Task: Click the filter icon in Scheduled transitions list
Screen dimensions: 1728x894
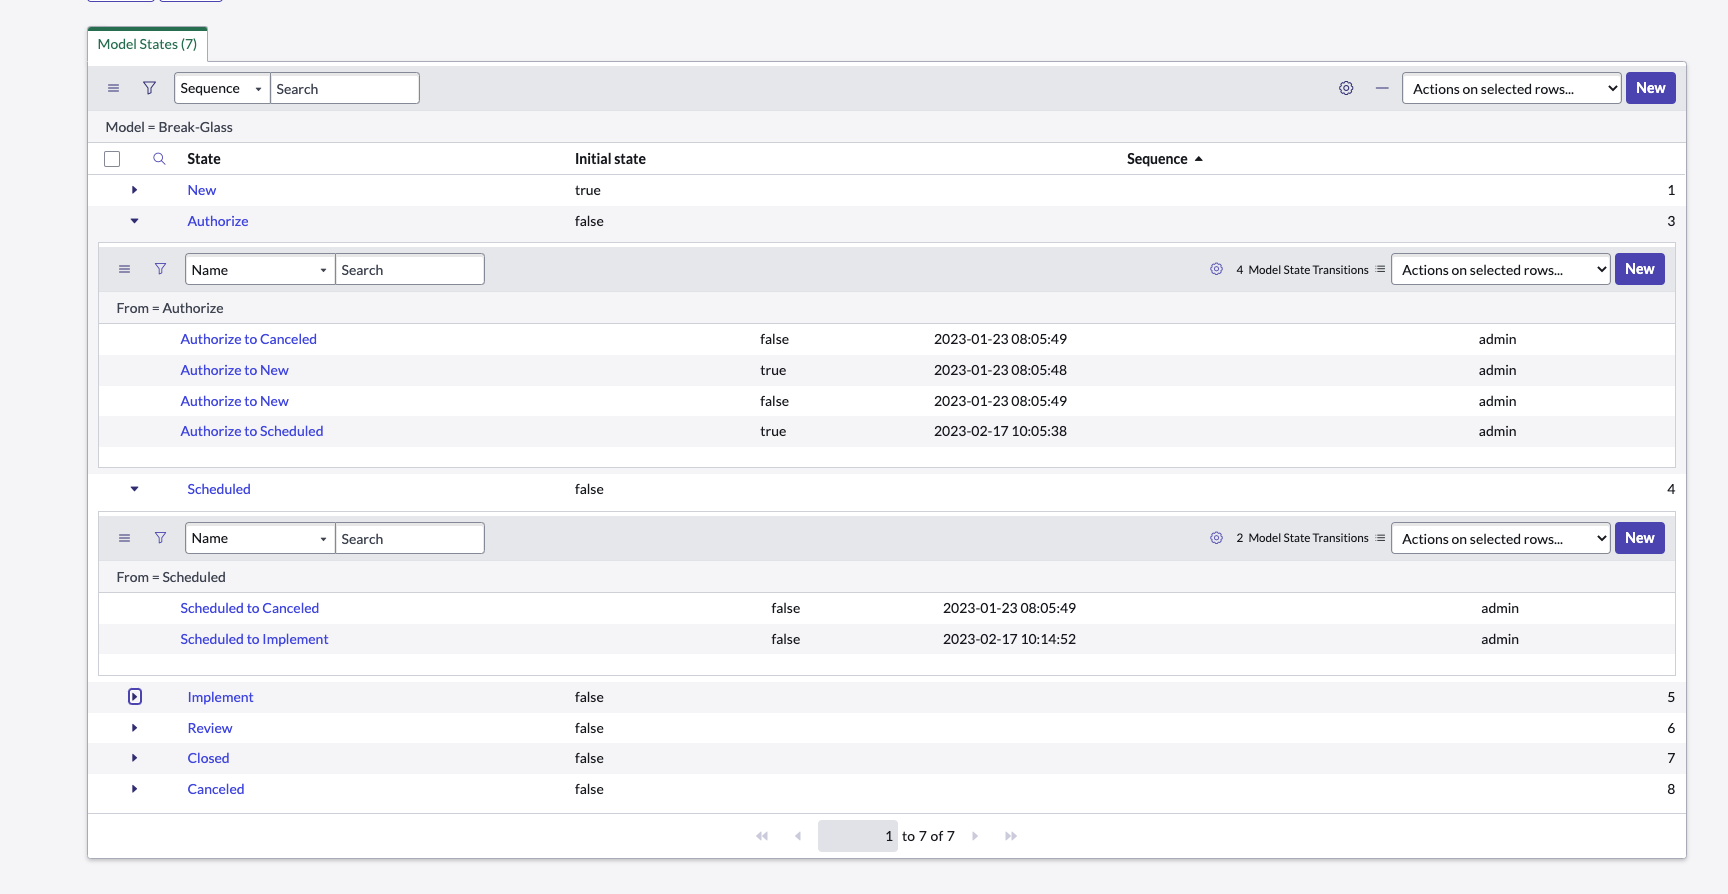Action: [160, 538]
